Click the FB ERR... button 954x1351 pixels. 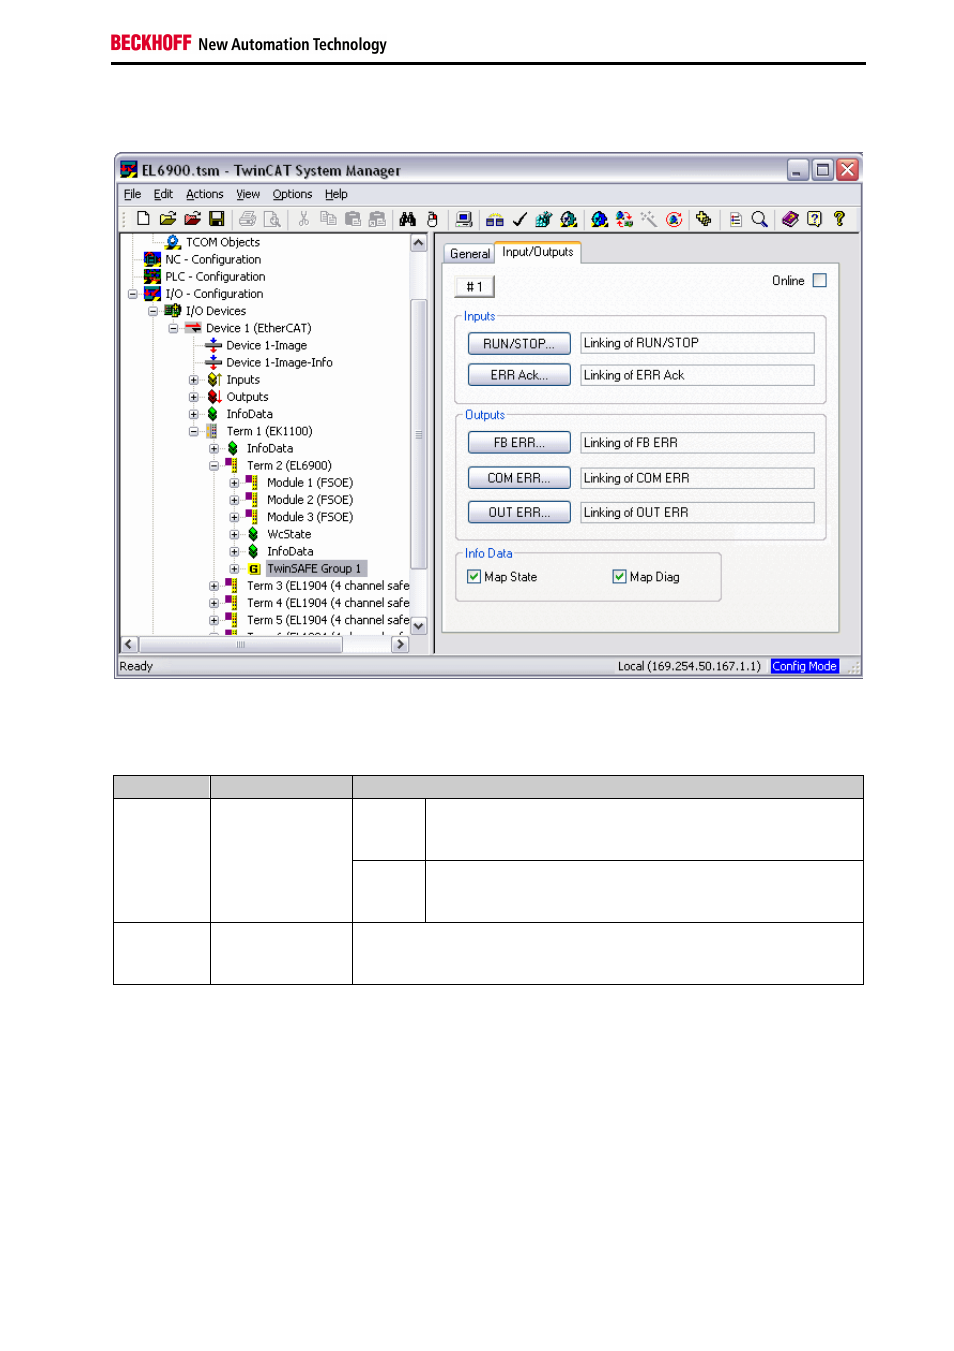pyautogui.click(x=519, y=442)
